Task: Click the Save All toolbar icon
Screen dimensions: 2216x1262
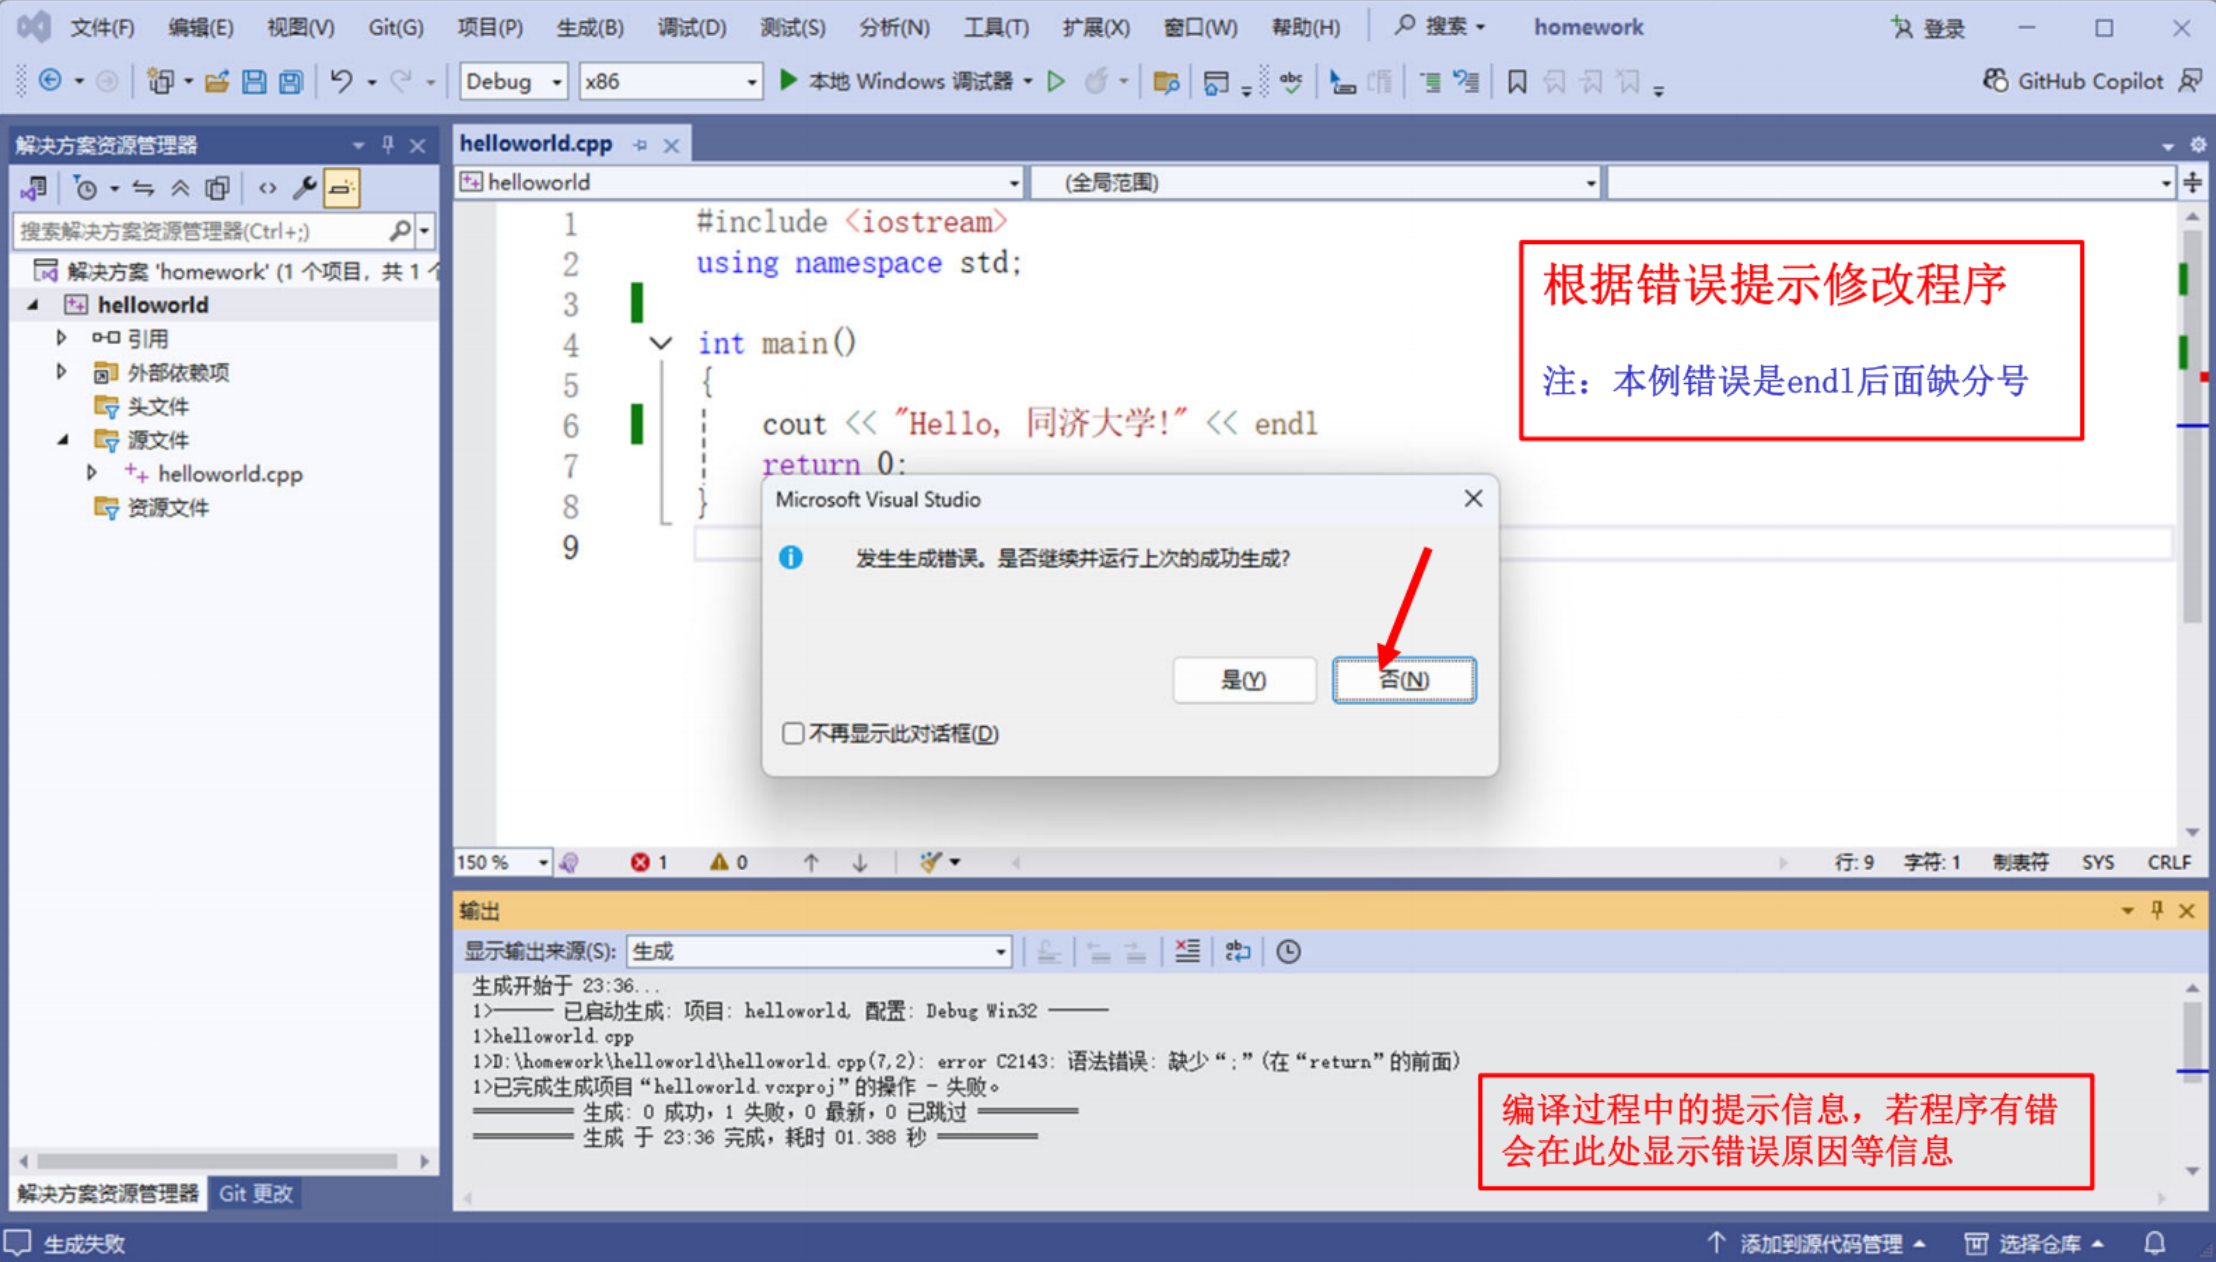Action: coord(291,82)
